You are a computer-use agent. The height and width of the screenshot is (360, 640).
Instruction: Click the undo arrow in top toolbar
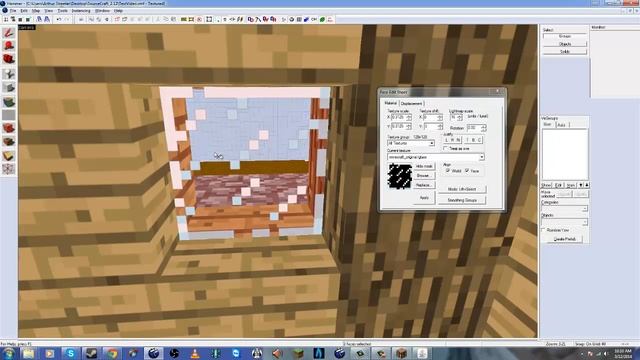(x=59, y=19)
